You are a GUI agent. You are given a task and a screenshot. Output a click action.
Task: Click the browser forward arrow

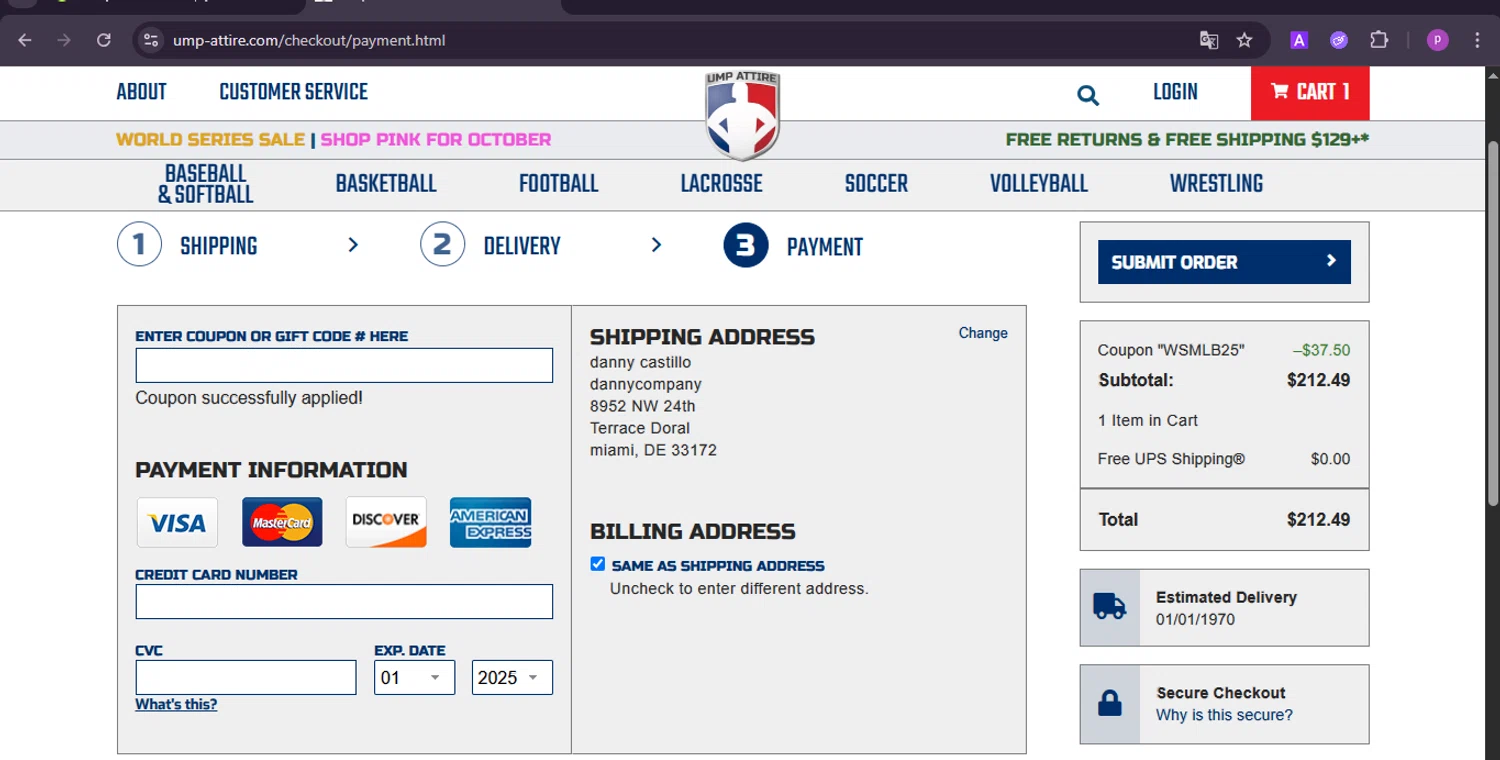coord(64,40)
